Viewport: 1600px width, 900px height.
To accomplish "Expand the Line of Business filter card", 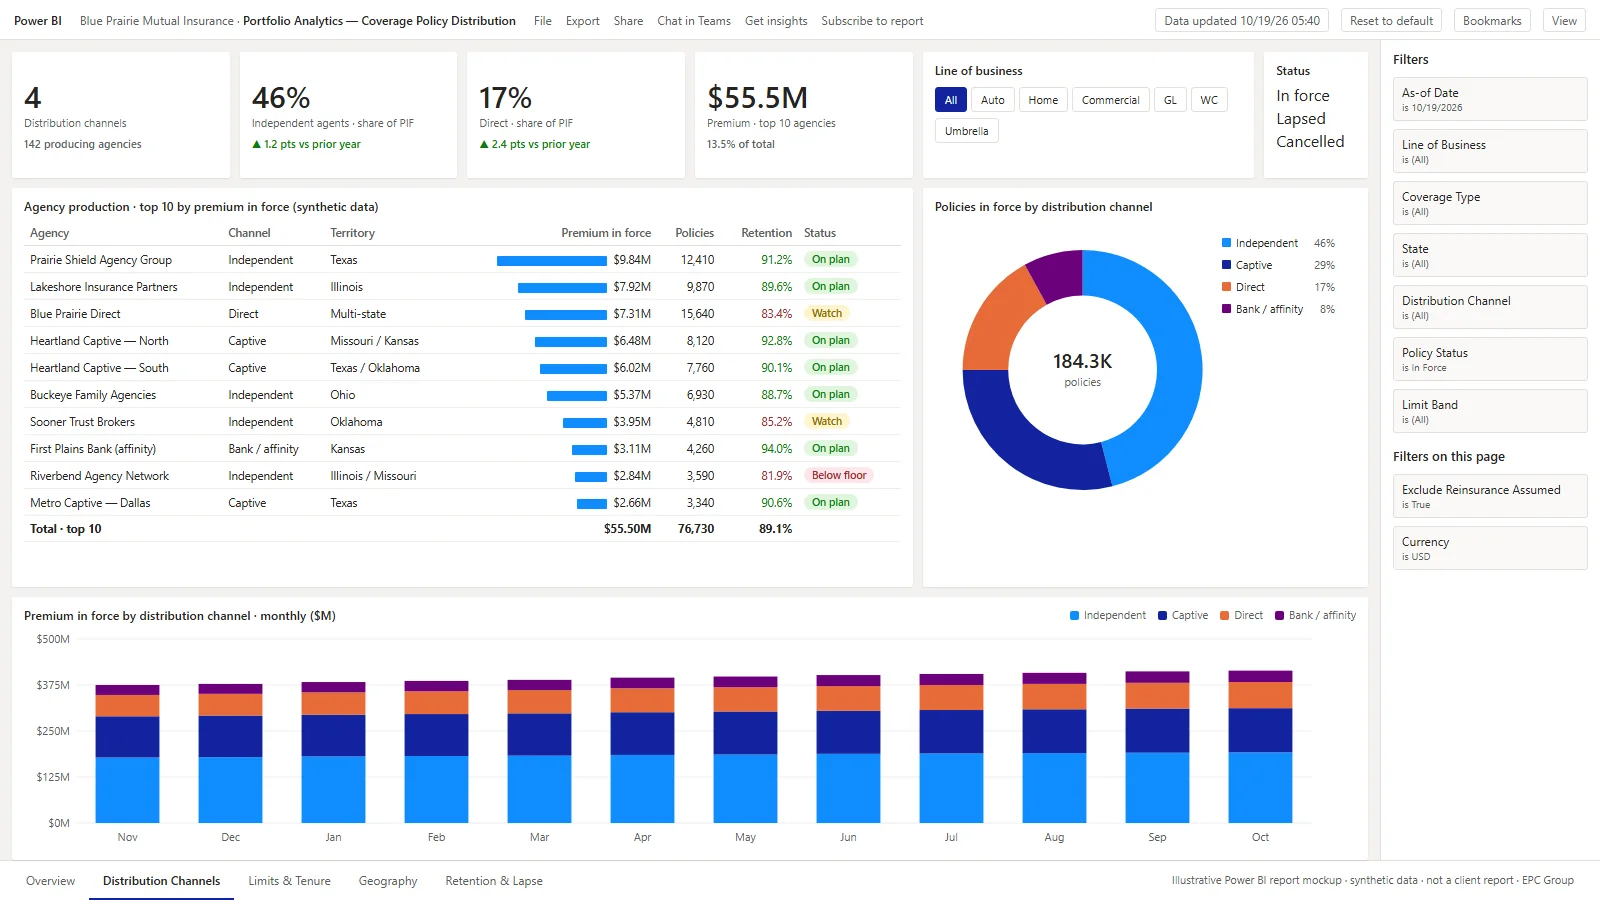I will pos(1490,151).
